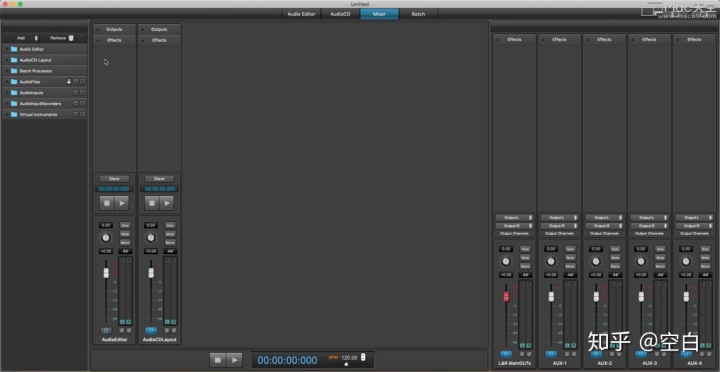Toggle the power button on AudioCDLayout strip
The image size is (720, 372).
tap(151, 330)
